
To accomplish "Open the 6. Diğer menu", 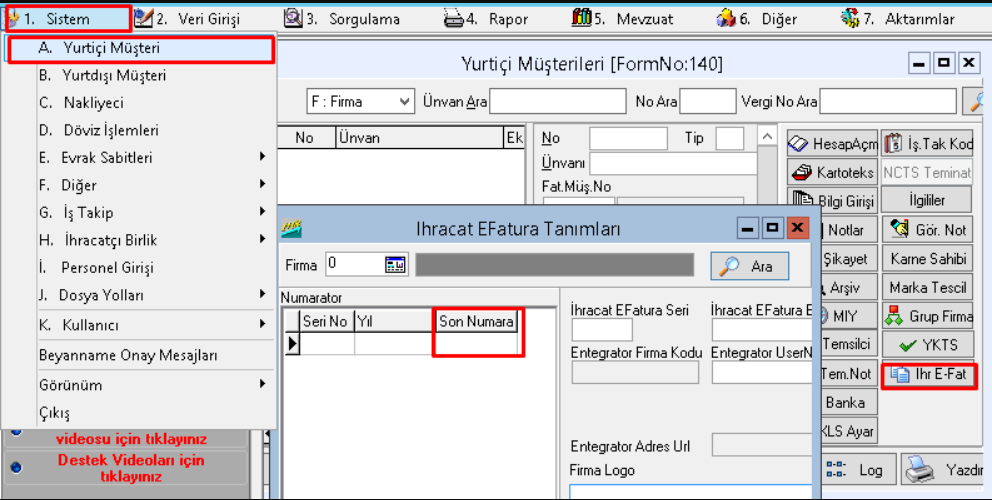I will (x=757, y=19).
